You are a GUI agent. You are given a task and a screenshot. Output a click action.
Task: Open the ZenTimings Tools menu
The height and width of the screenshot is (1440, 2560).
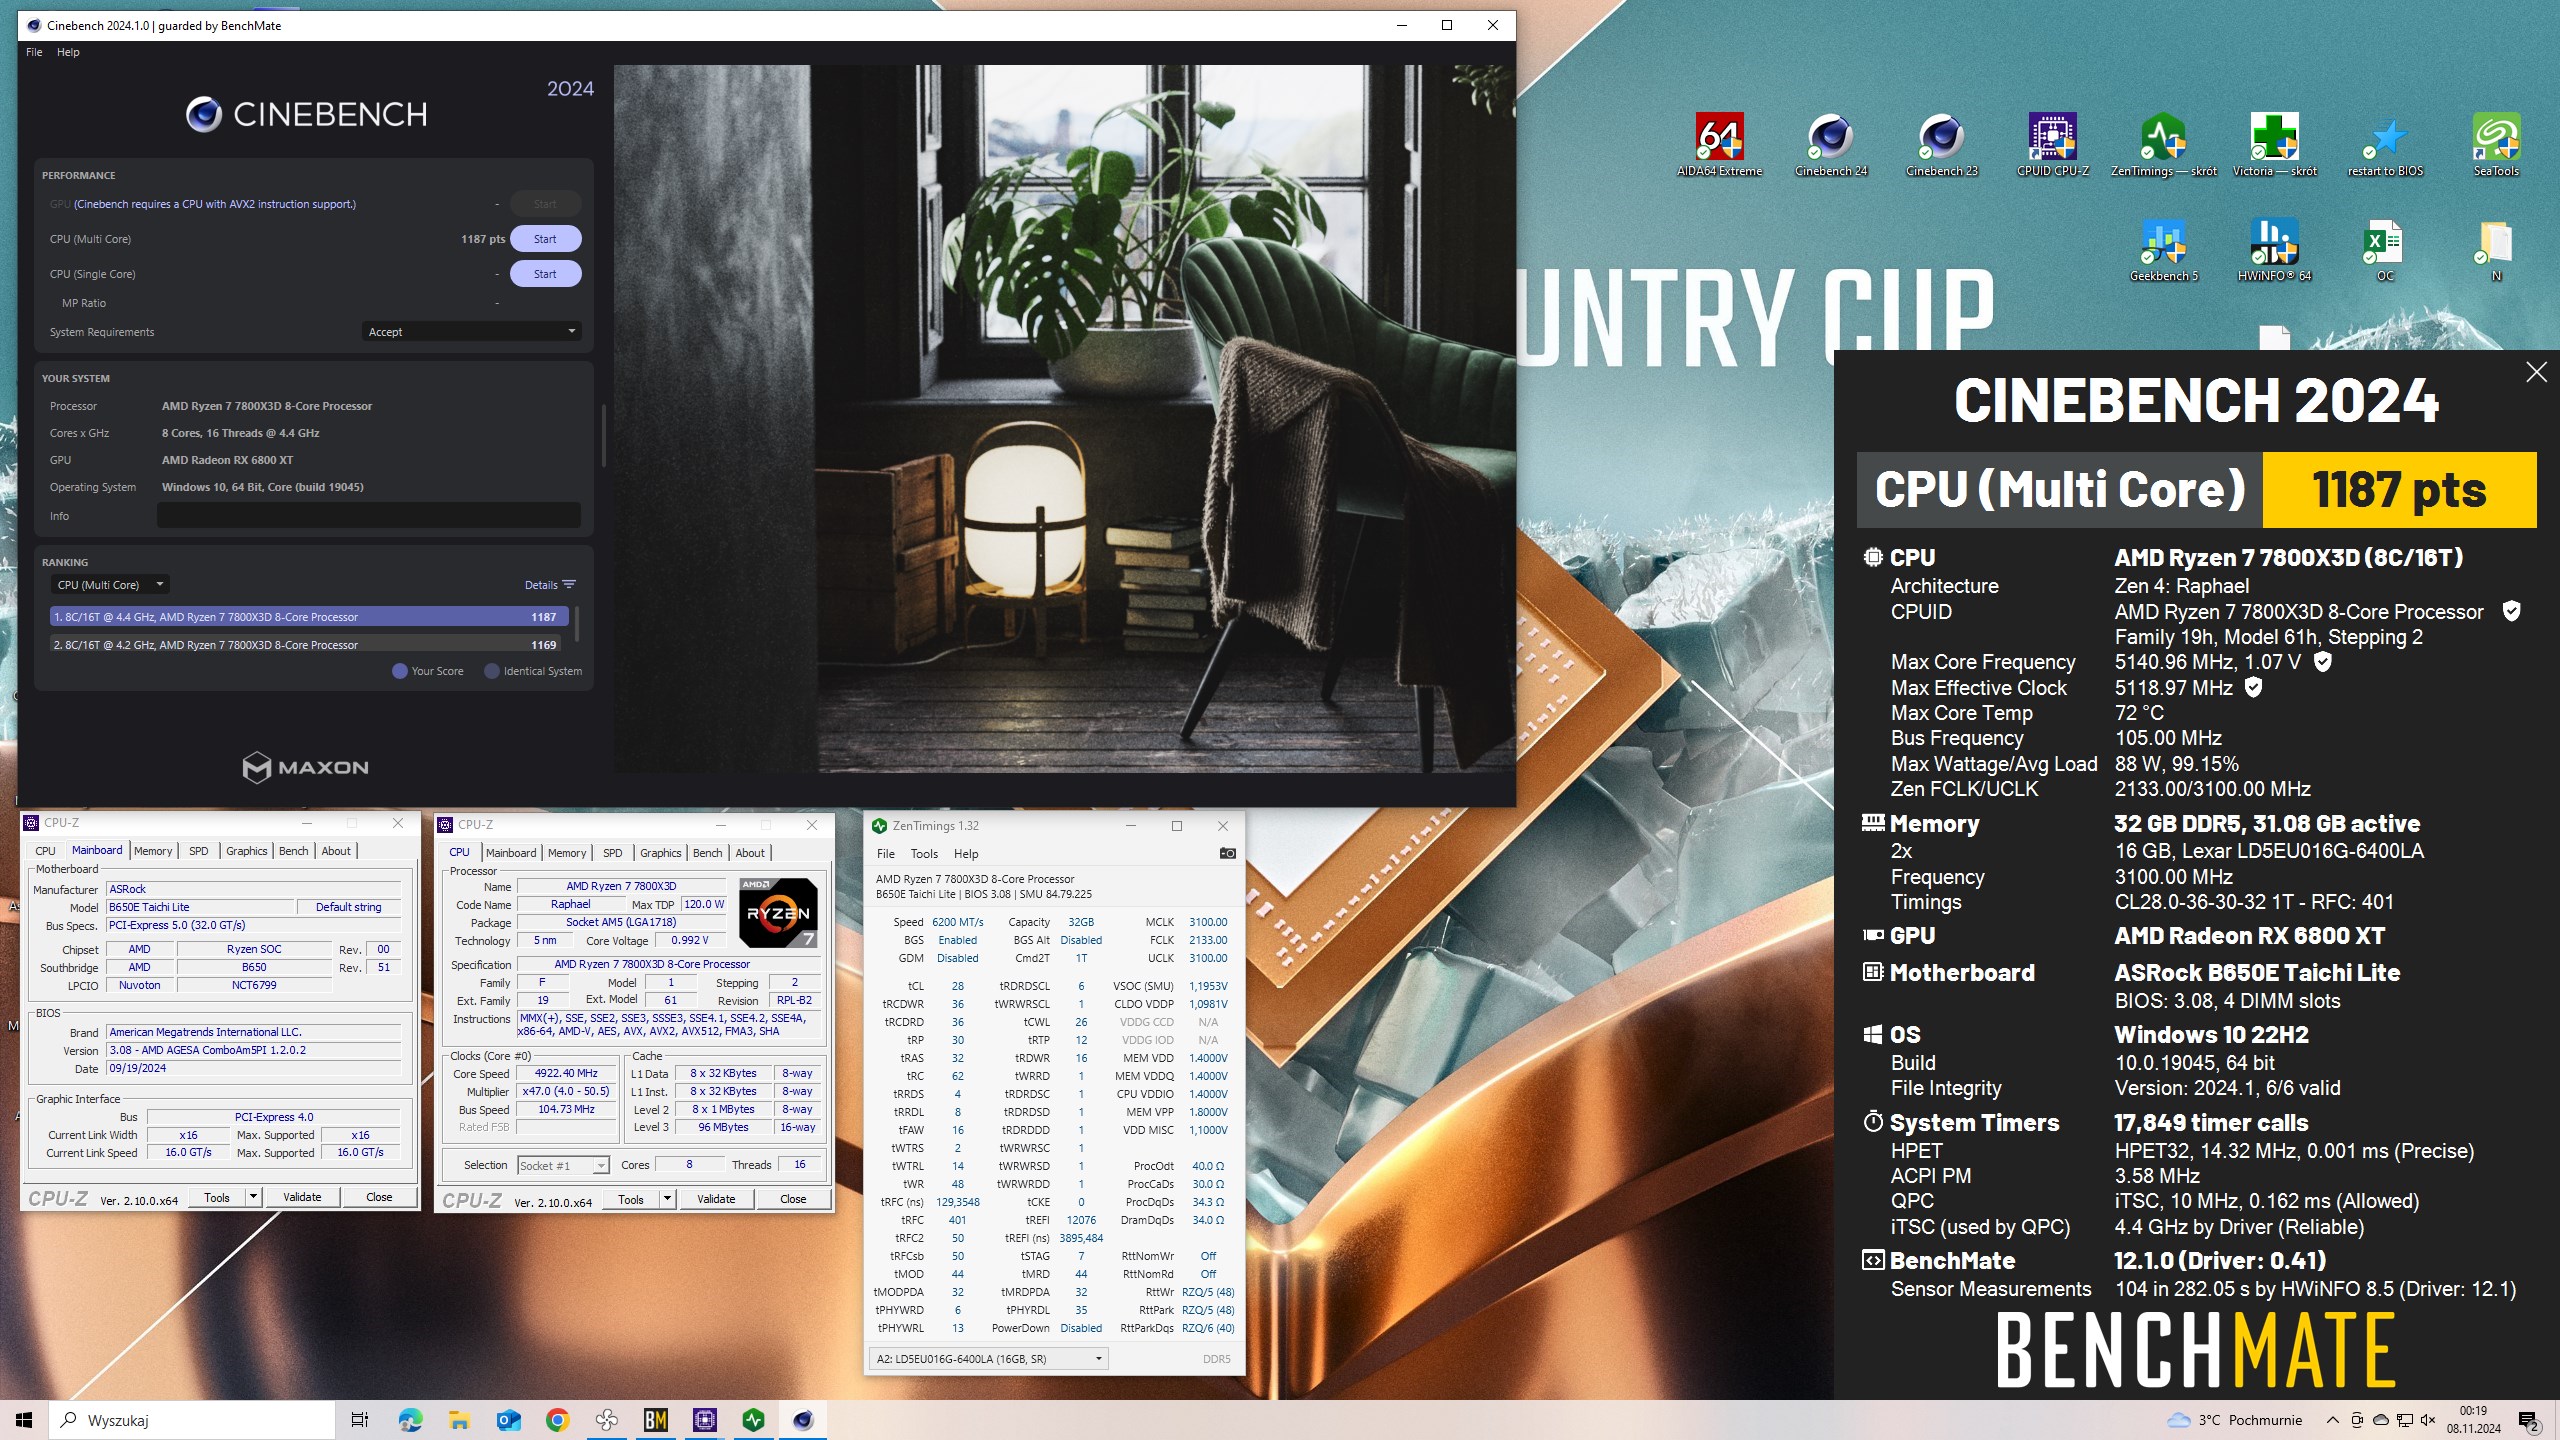[x=924, y=854]
